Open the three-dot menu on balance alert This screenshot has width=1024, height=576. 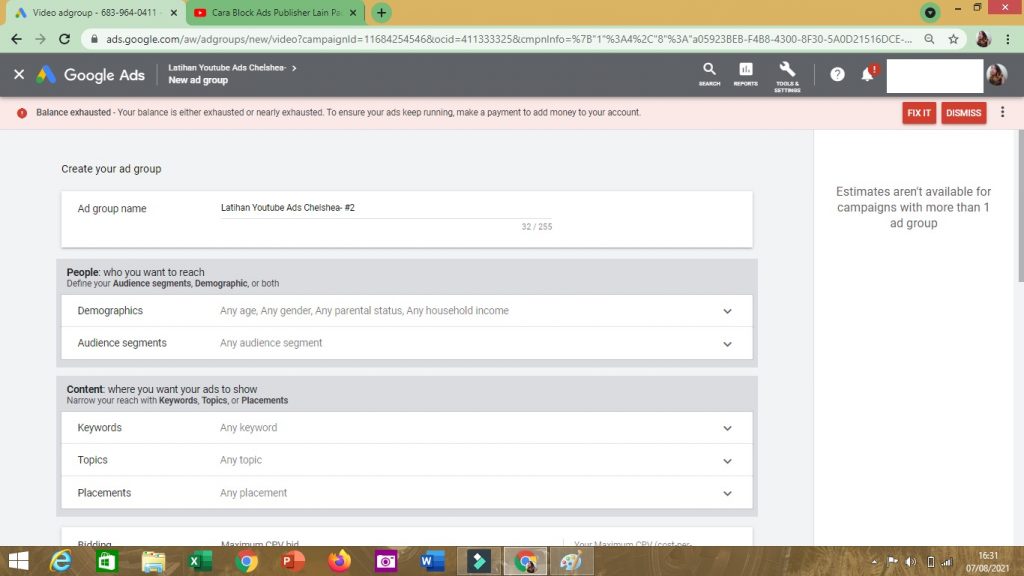click(1003, 112)
